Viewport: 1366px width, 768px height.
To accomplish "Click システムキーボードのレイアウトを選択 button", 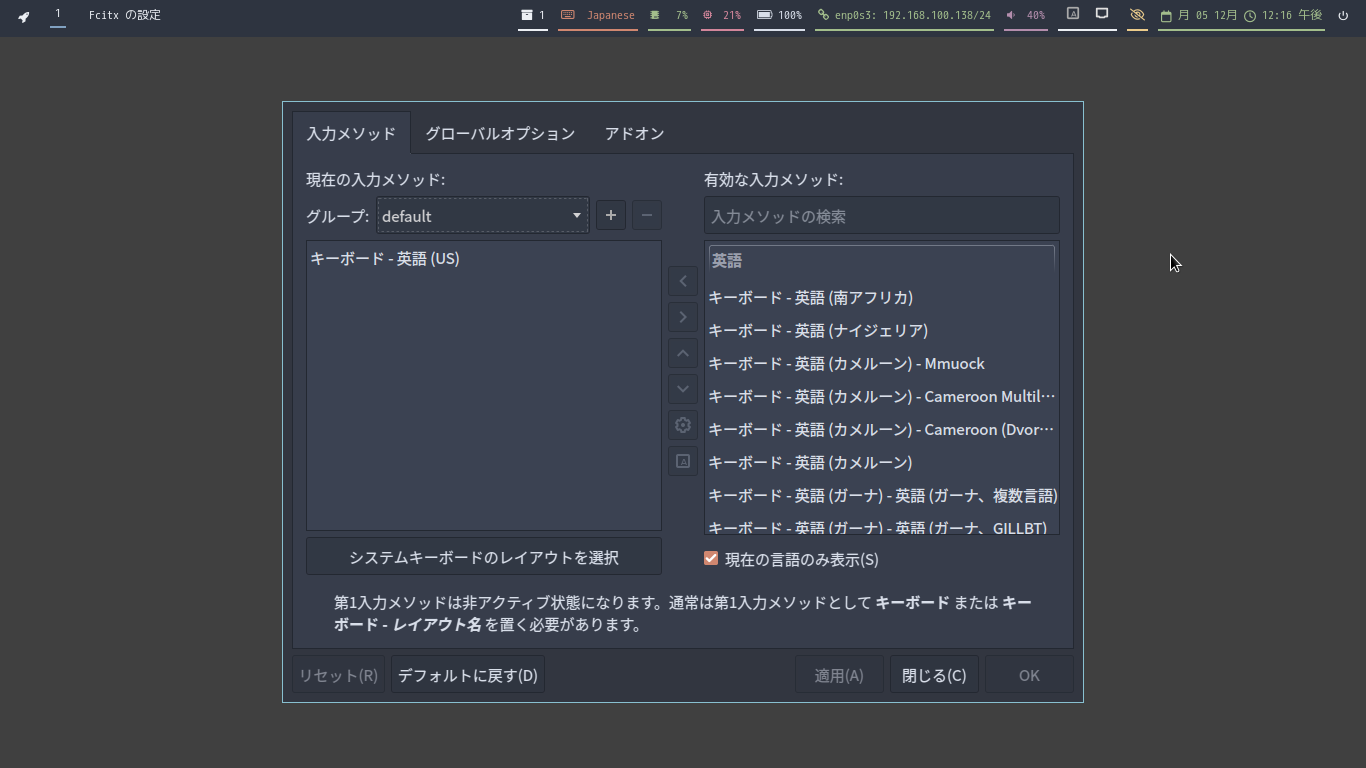I will (x=484, y=557).
